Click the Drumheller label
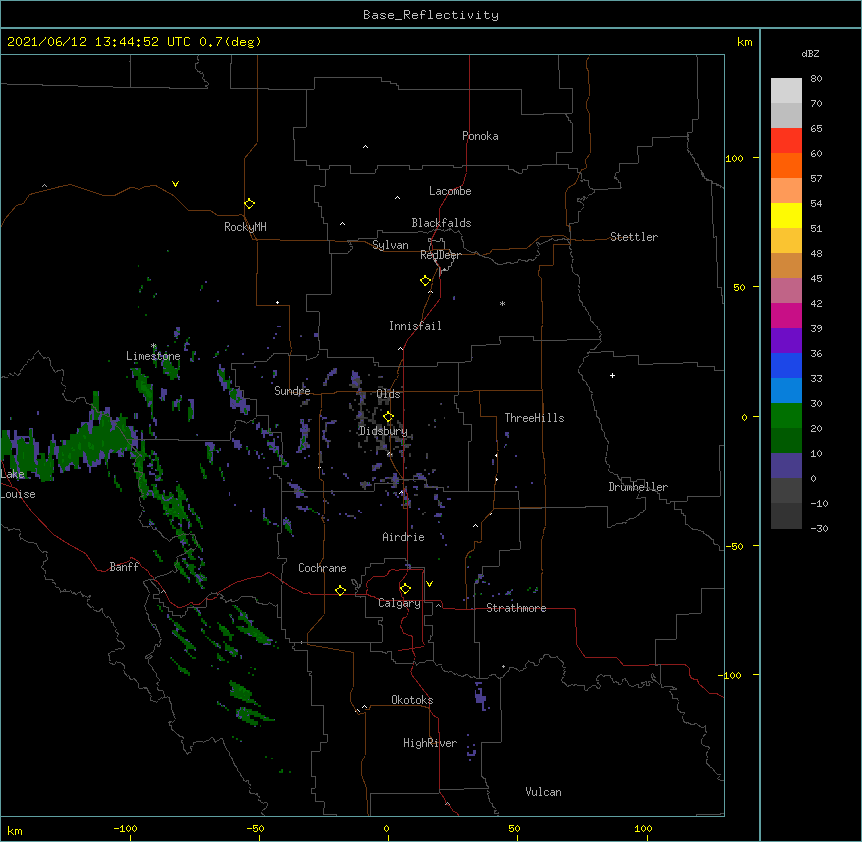This screenshot has height=842, width=862. [x=638, y=487]
